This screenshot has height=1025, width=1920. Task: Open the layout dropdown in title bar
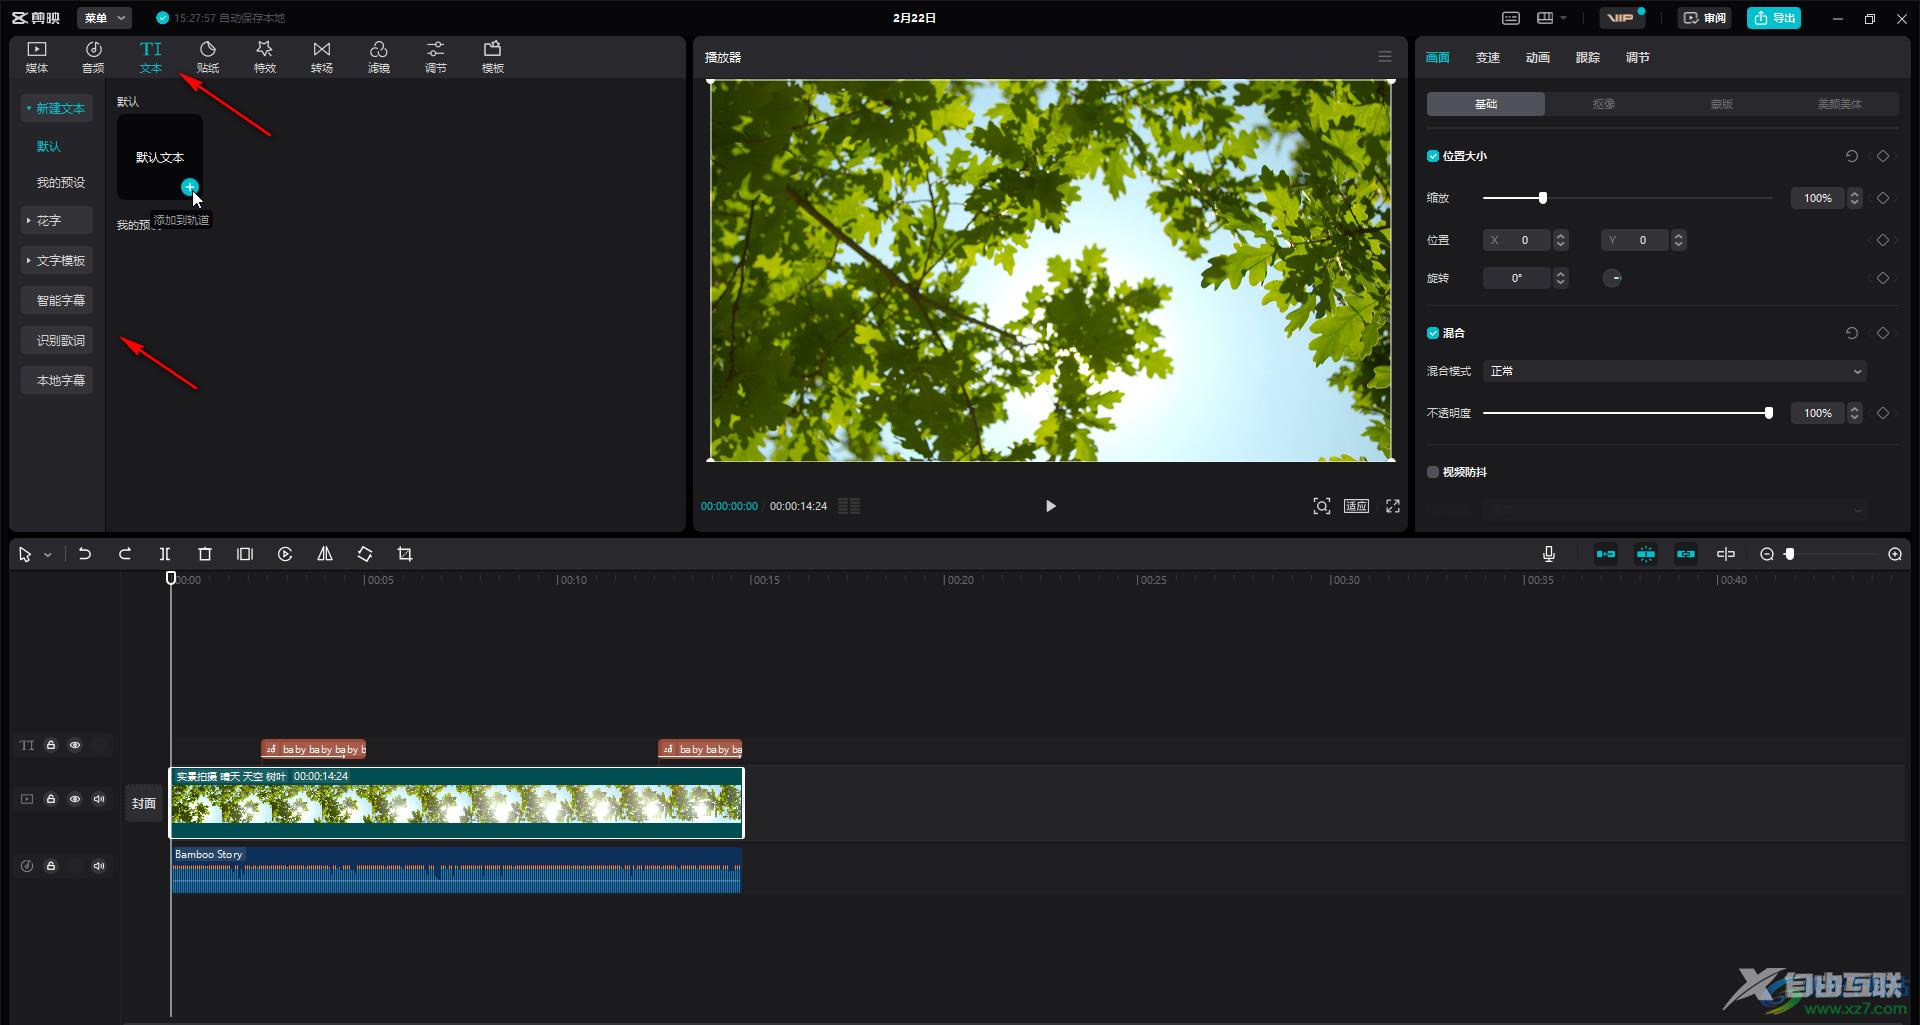tap(1552, 18)
